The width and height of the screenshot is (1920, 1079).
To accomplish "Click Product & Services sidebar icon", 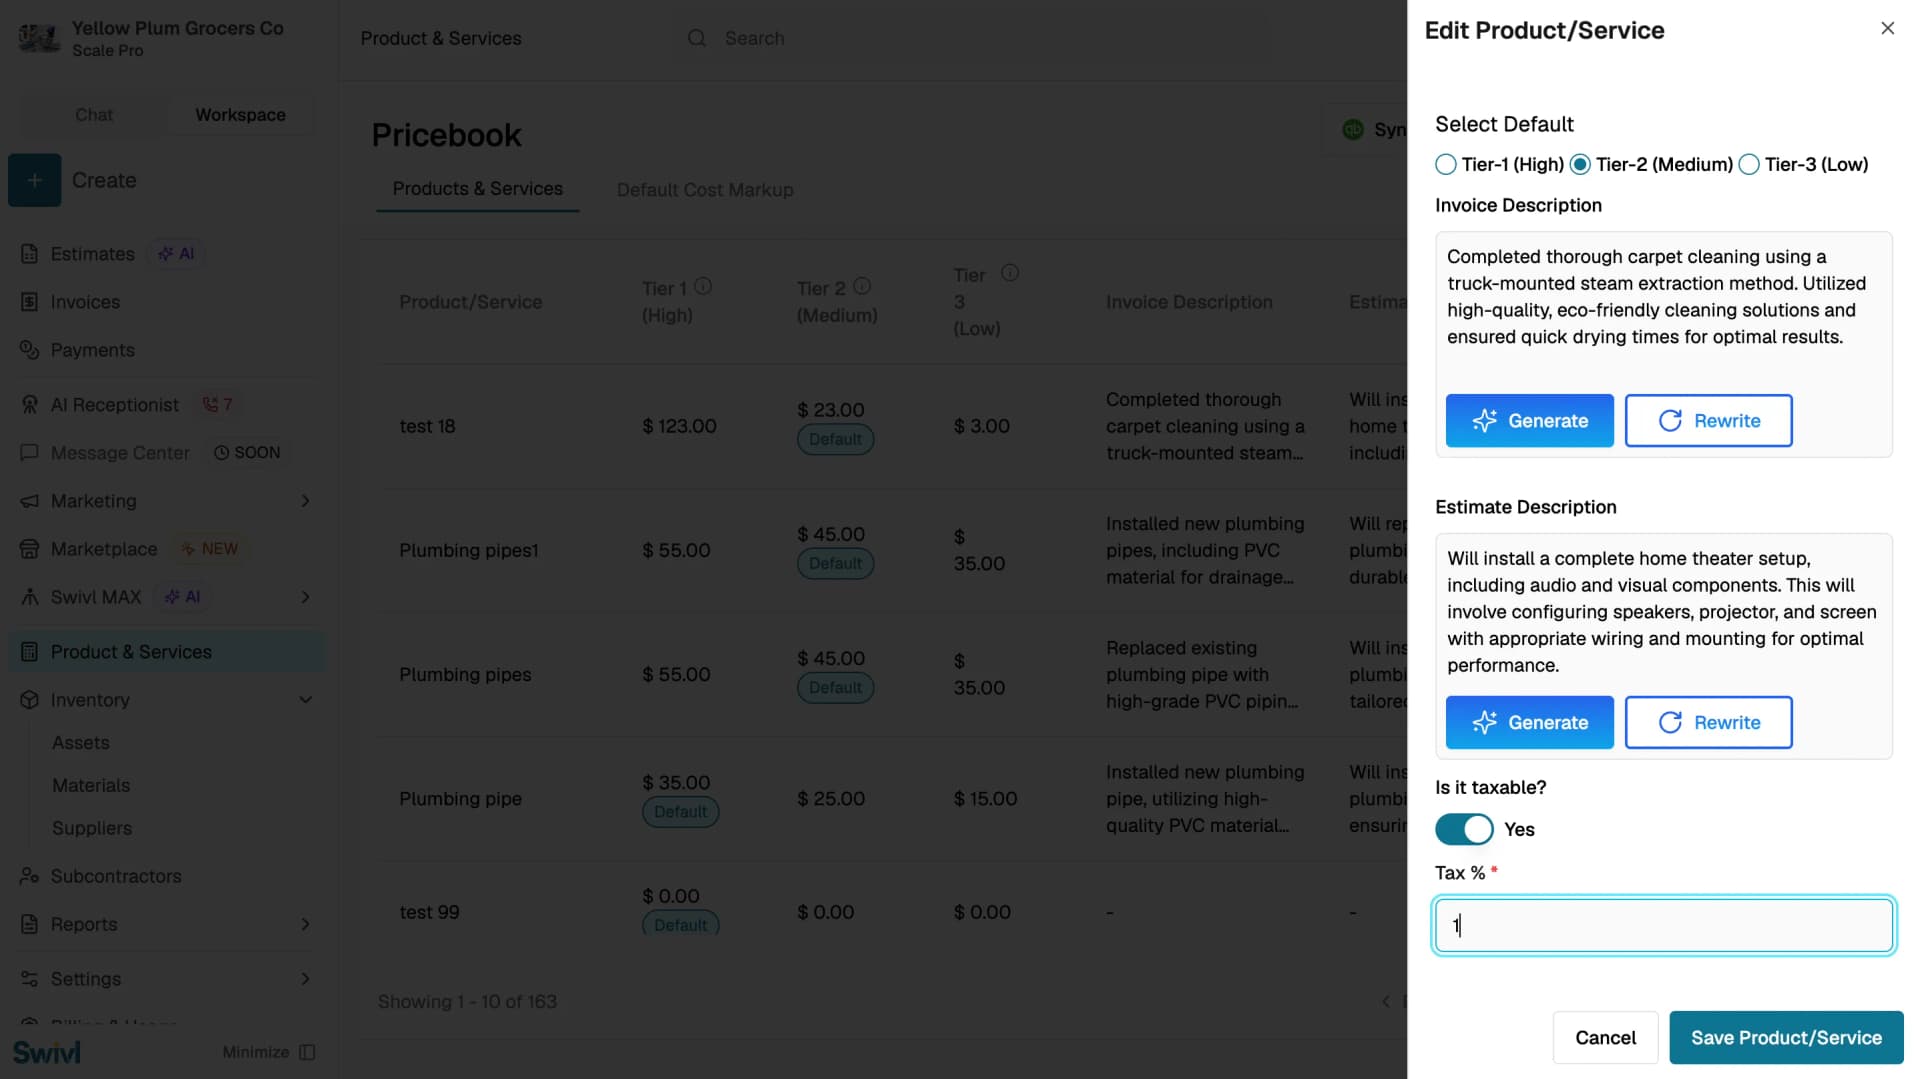I will click(x=30, y=652).
